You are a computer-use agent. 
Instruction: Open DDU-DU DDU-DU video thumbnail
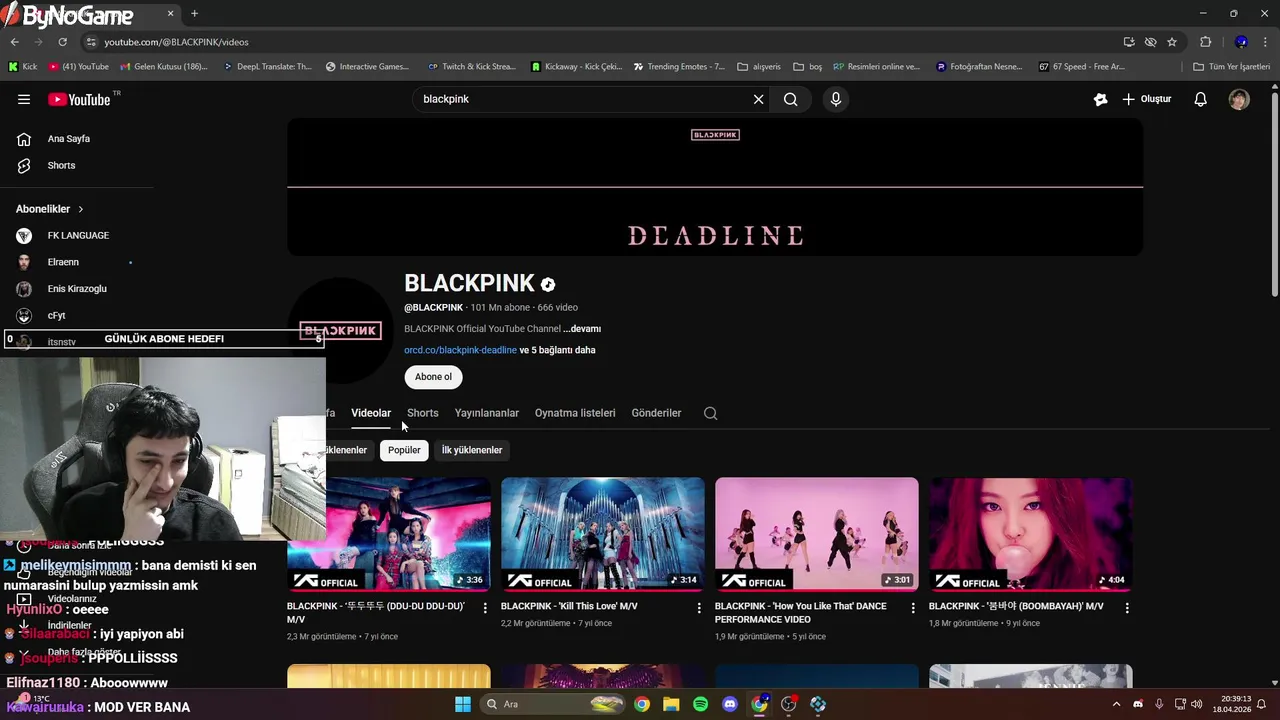coord(389,535)
